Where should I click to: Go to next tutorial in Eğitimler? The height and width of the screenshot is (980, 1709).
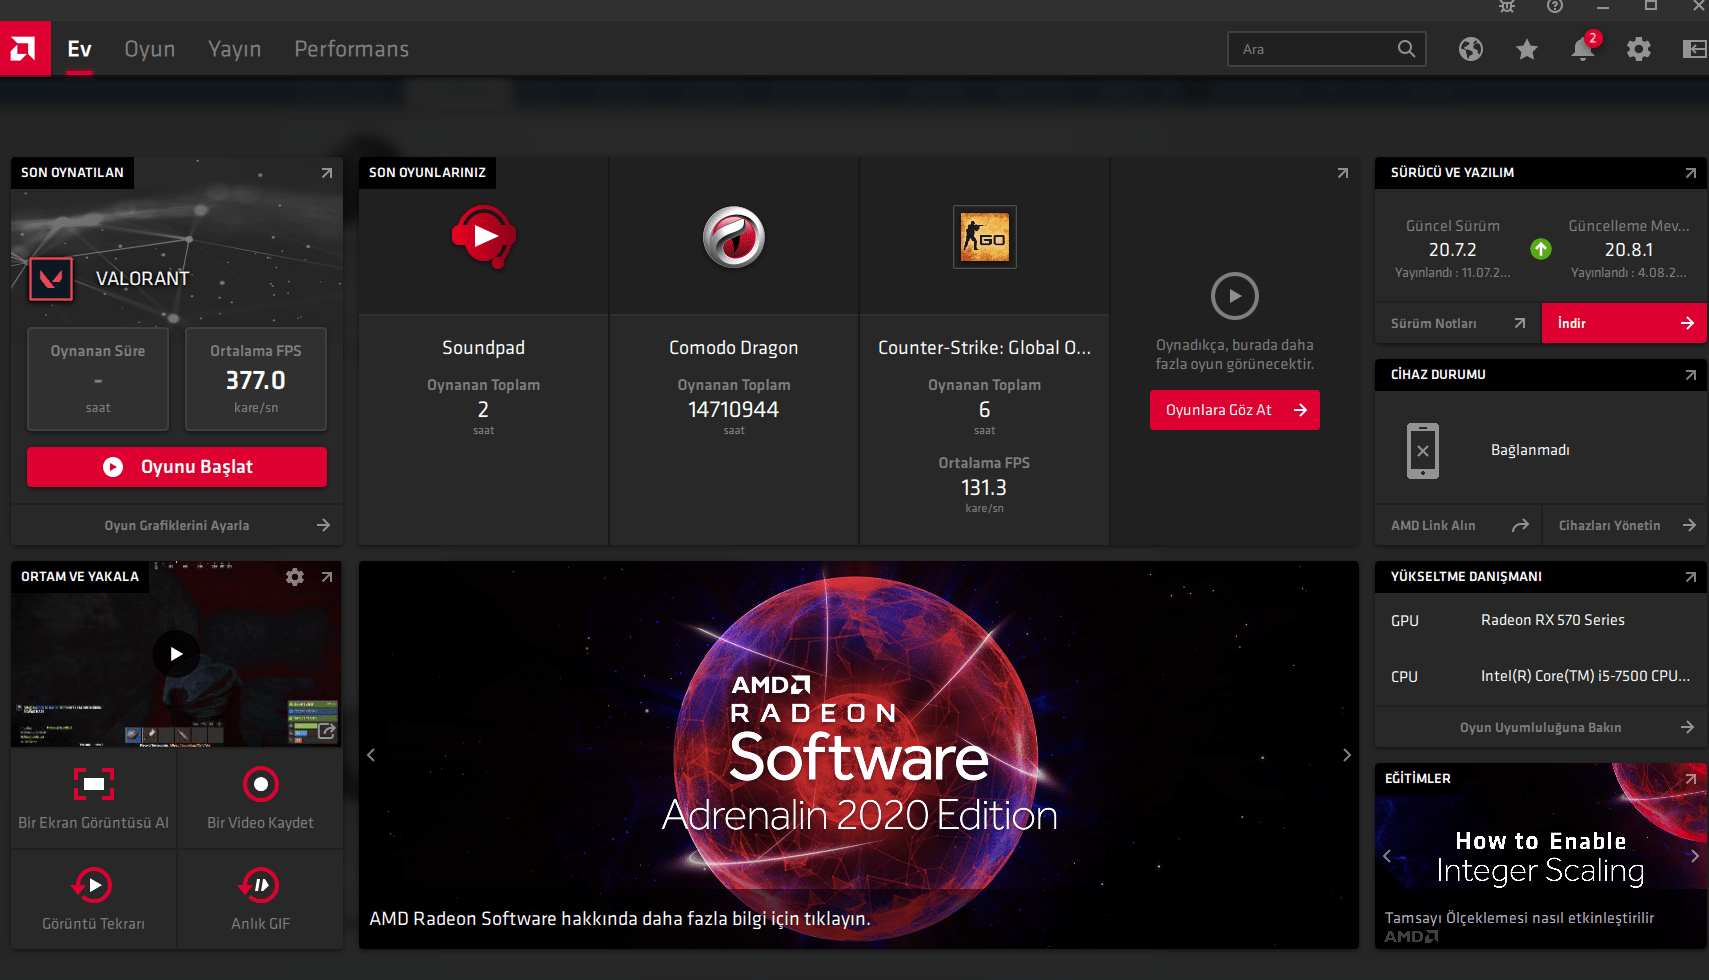tap(1695, 856)
